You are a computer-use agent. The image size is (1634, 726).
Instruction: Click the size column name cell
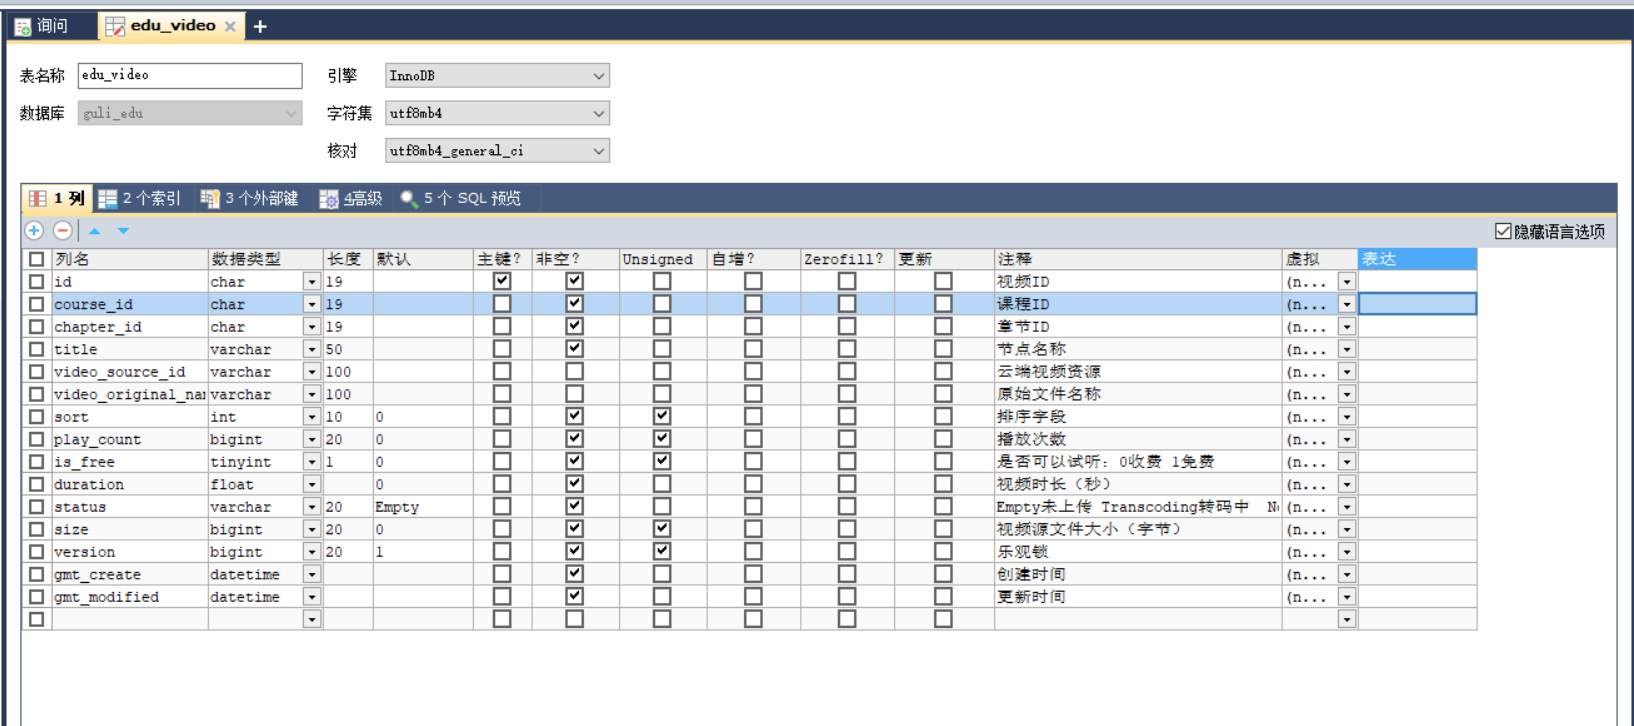pyautogui.click(x=129, y=529)
